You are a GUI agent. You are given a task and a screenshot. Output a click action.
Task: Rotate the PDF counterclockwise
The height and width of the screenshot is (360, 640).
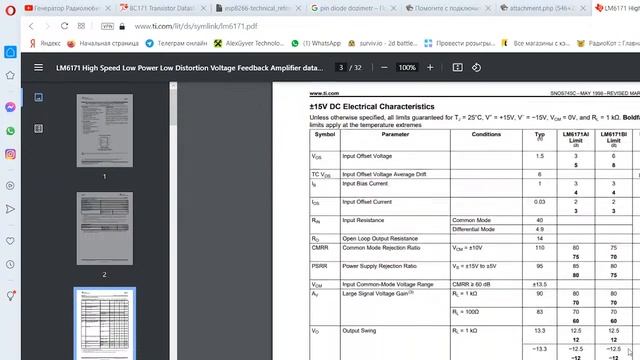[x=476, y=68]
